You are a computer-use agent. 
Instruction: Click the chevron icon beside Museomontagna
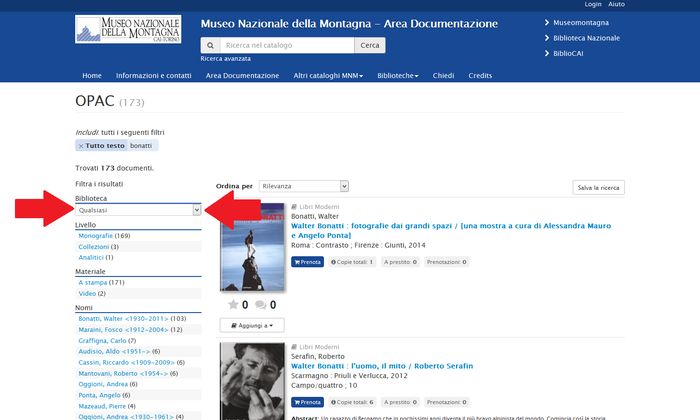pyautogui.click(x=547, y=22)
